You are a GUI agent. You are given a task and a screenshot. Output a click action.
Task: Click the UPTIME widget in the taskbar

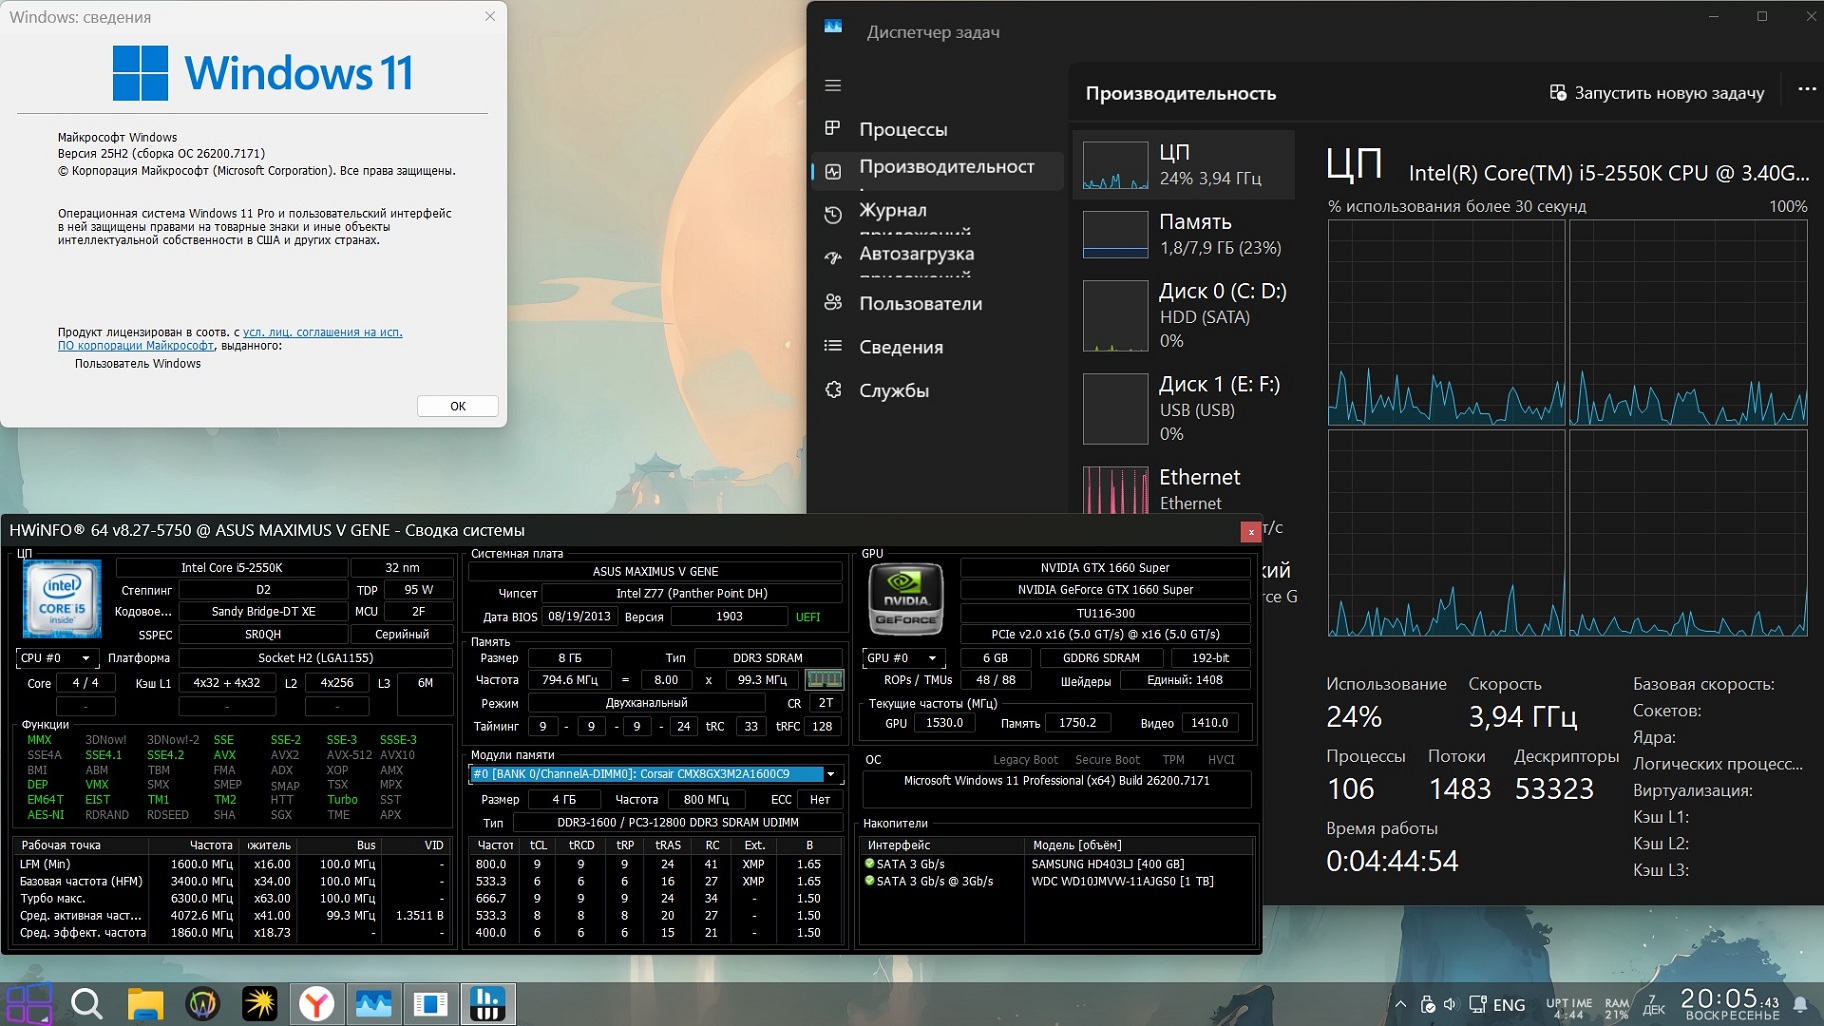pyautogui.click(x=1568, y=1008)
